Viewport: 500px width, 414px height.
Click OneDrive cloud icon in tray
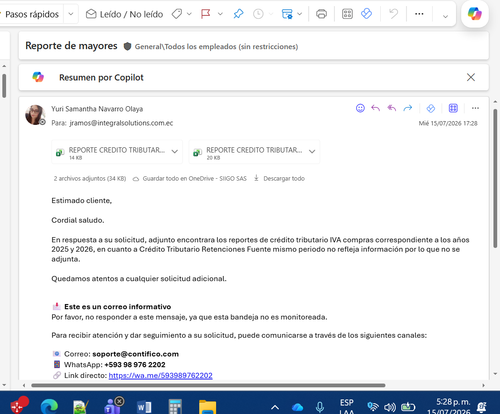(297, 407)
